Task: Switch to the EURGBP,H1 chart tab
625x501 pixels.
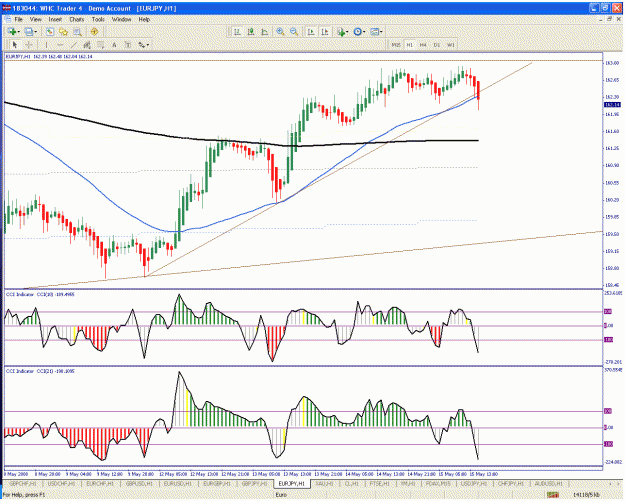Action: pyautogui.click(x=217, y=483)
